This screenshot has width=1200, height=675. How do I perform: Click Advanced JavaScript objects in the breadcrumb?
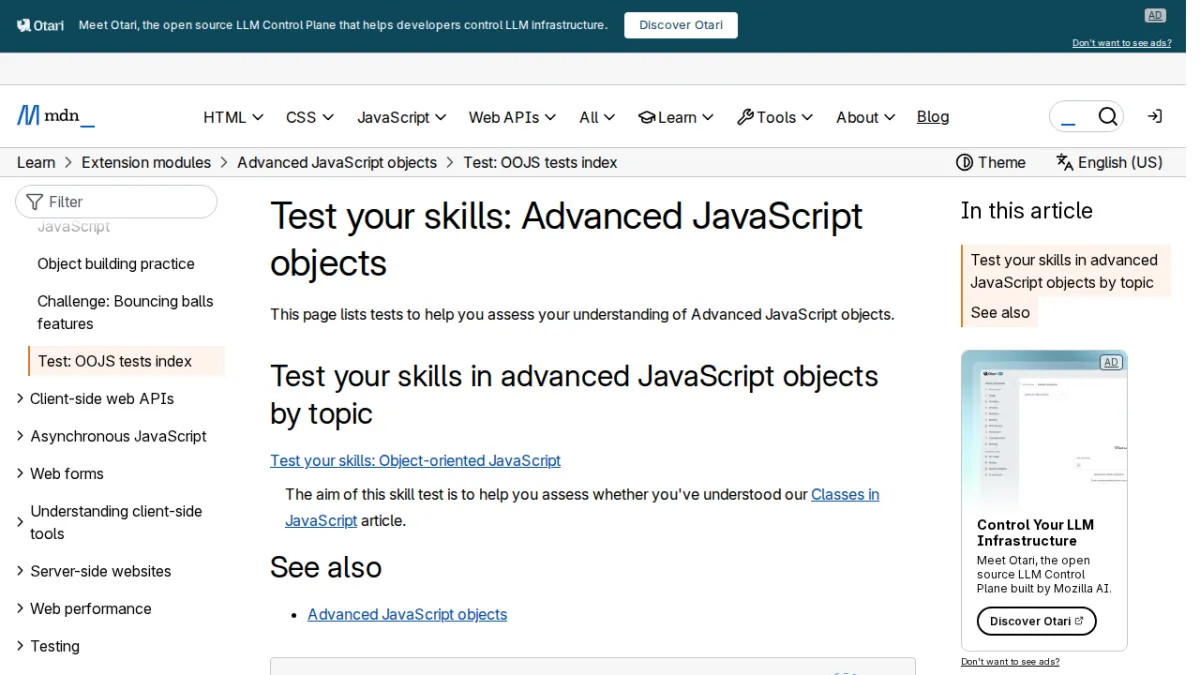(x=337, y=162)
